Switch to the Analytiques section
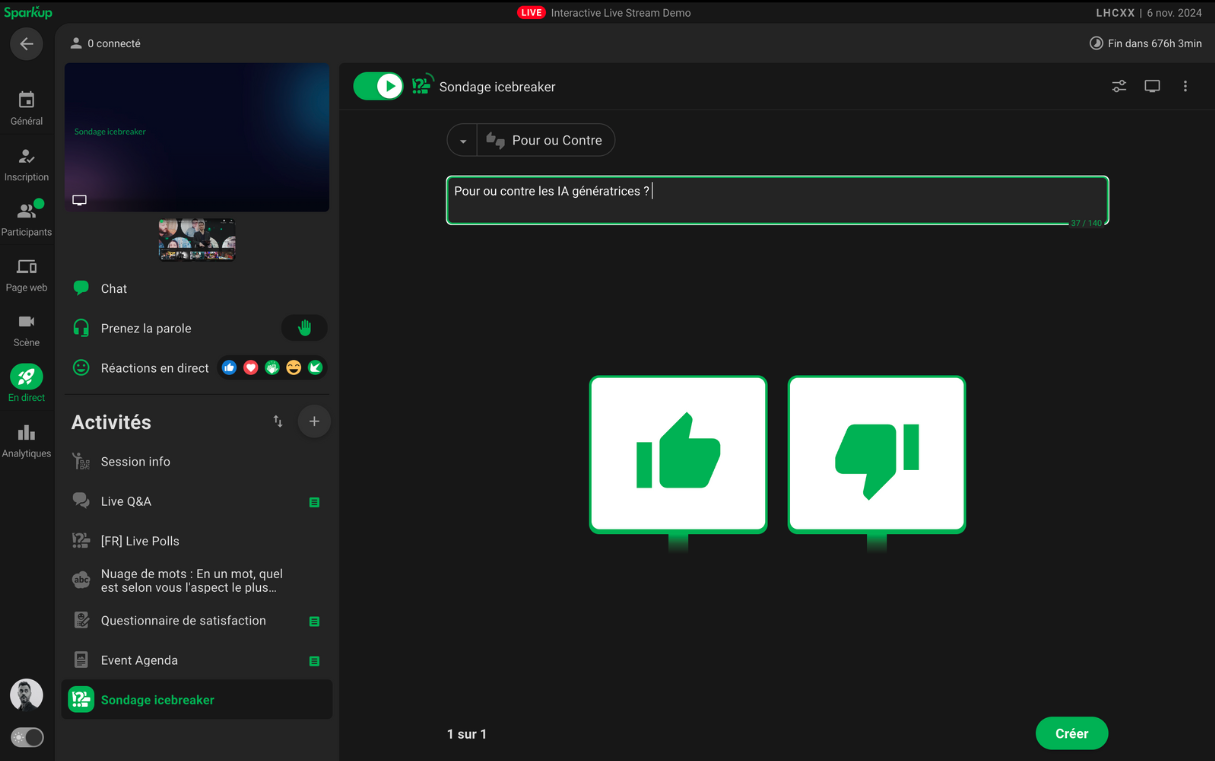Image resolution: width=1215 pixels, height=761 pixels. 27,440
